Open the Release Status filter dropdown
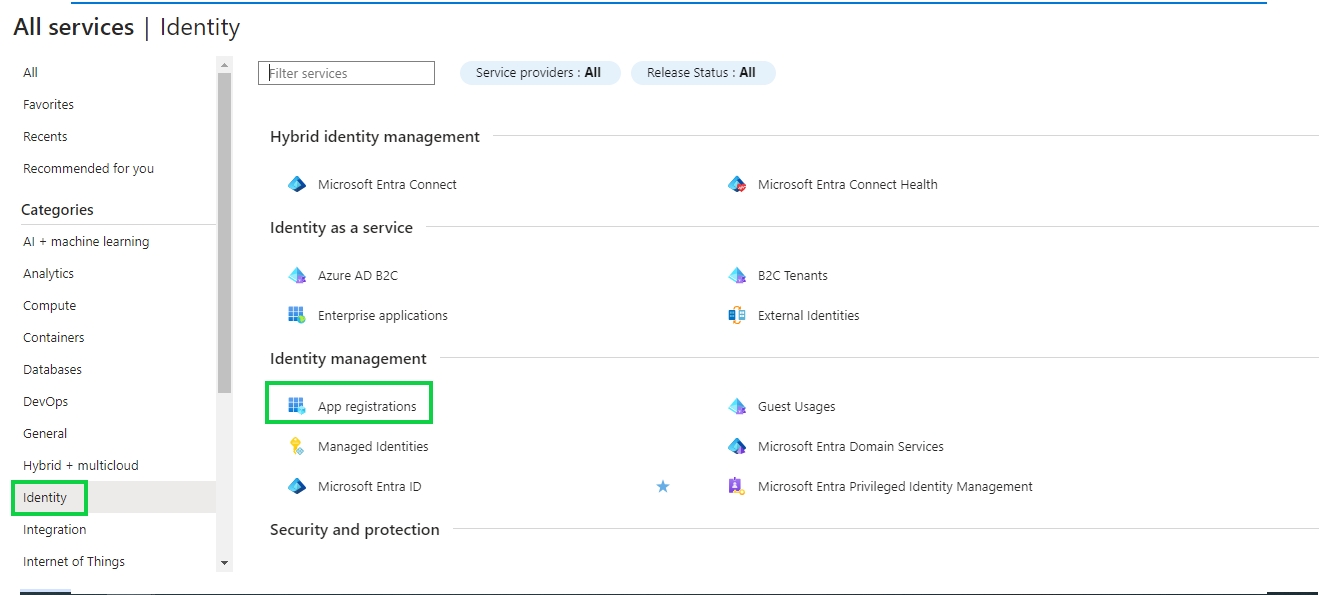Viewport: 1339px width, 595px height. pos(702,73)
